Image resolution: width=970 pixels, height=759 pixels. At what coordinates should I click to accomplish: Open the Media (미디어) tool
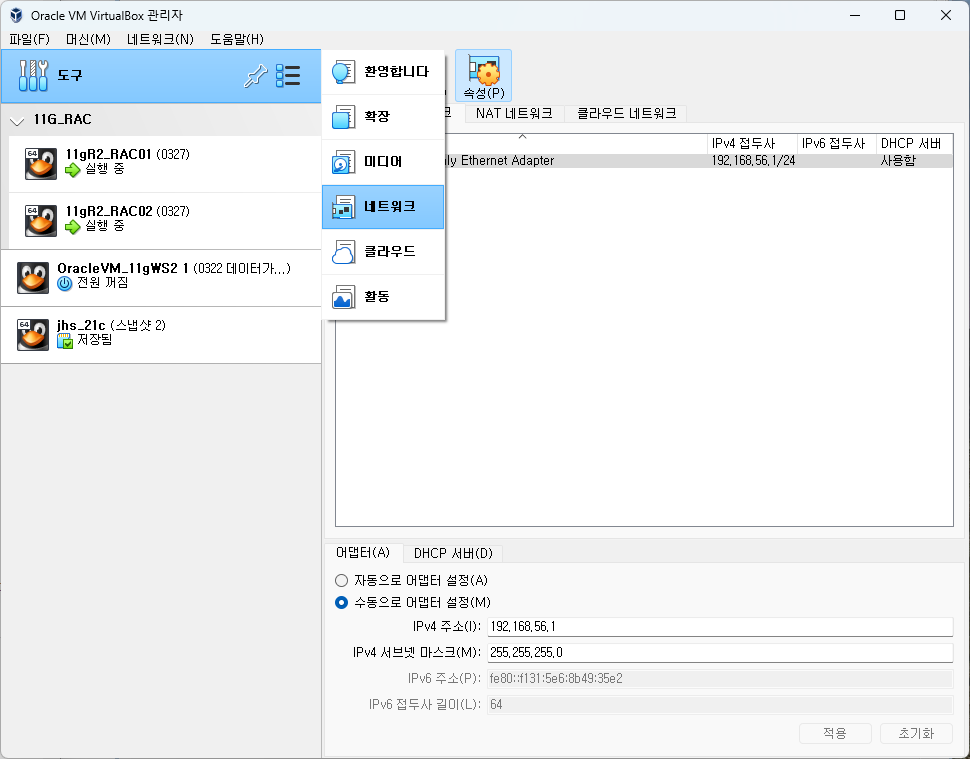383,162
